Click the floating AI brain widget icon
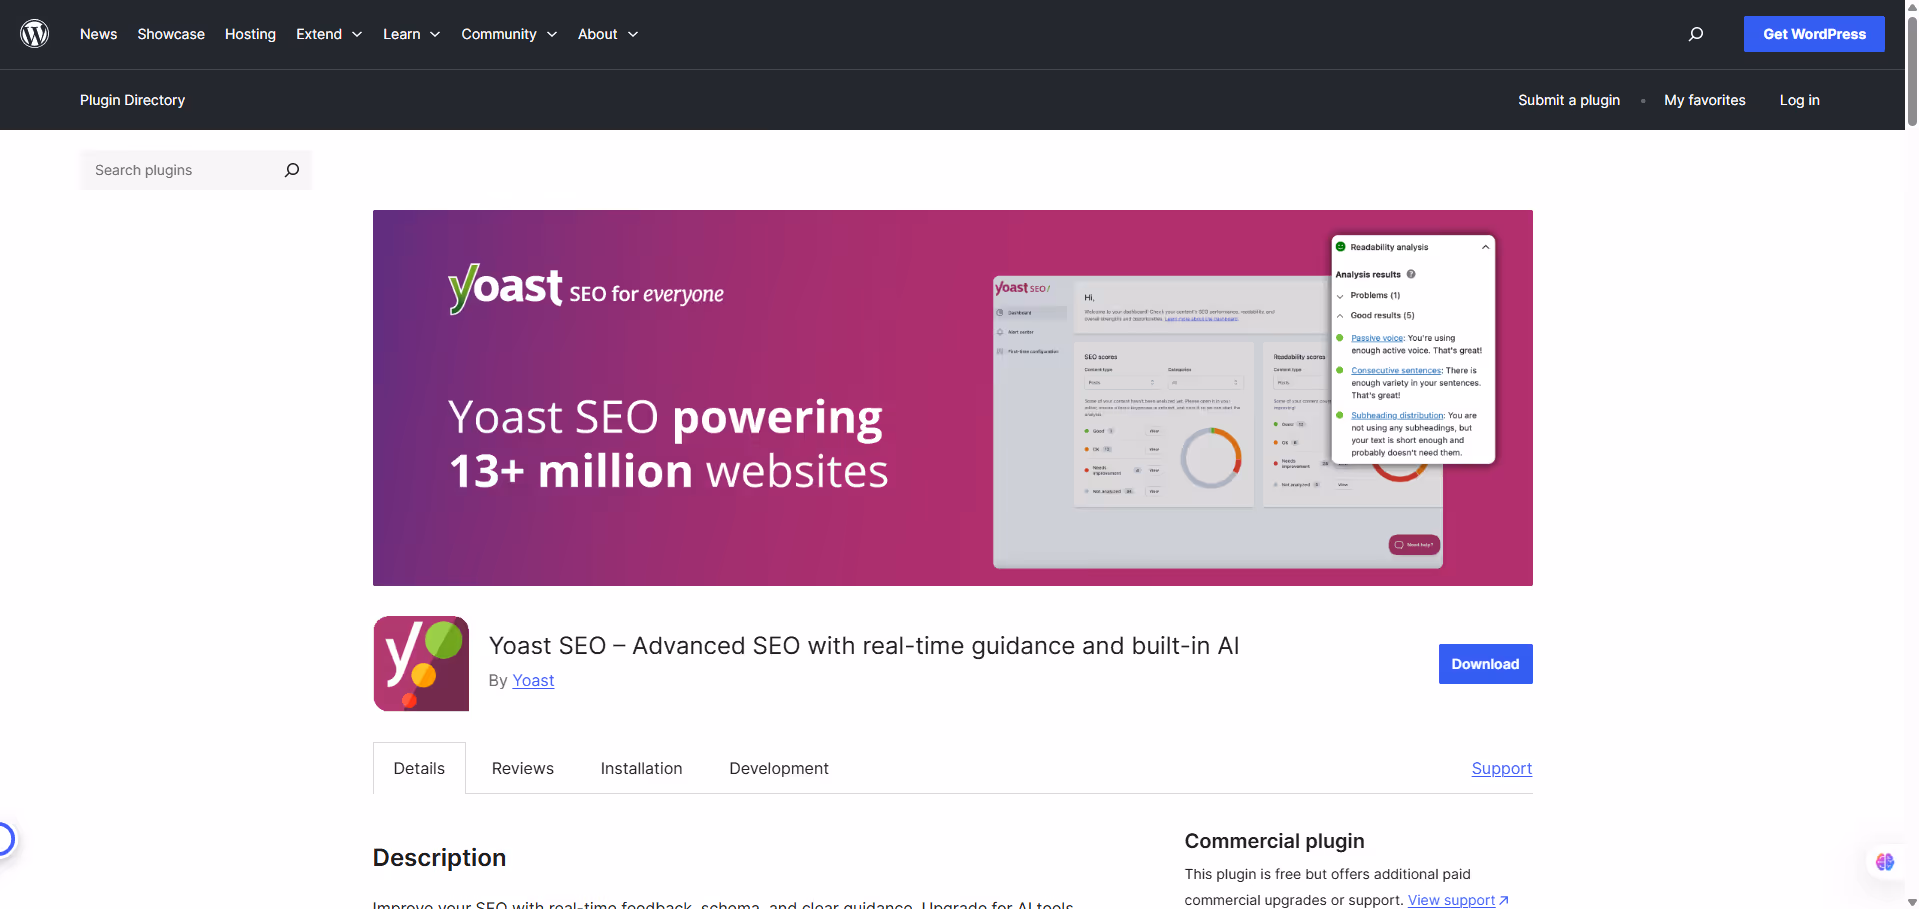 click(1884, 861)
